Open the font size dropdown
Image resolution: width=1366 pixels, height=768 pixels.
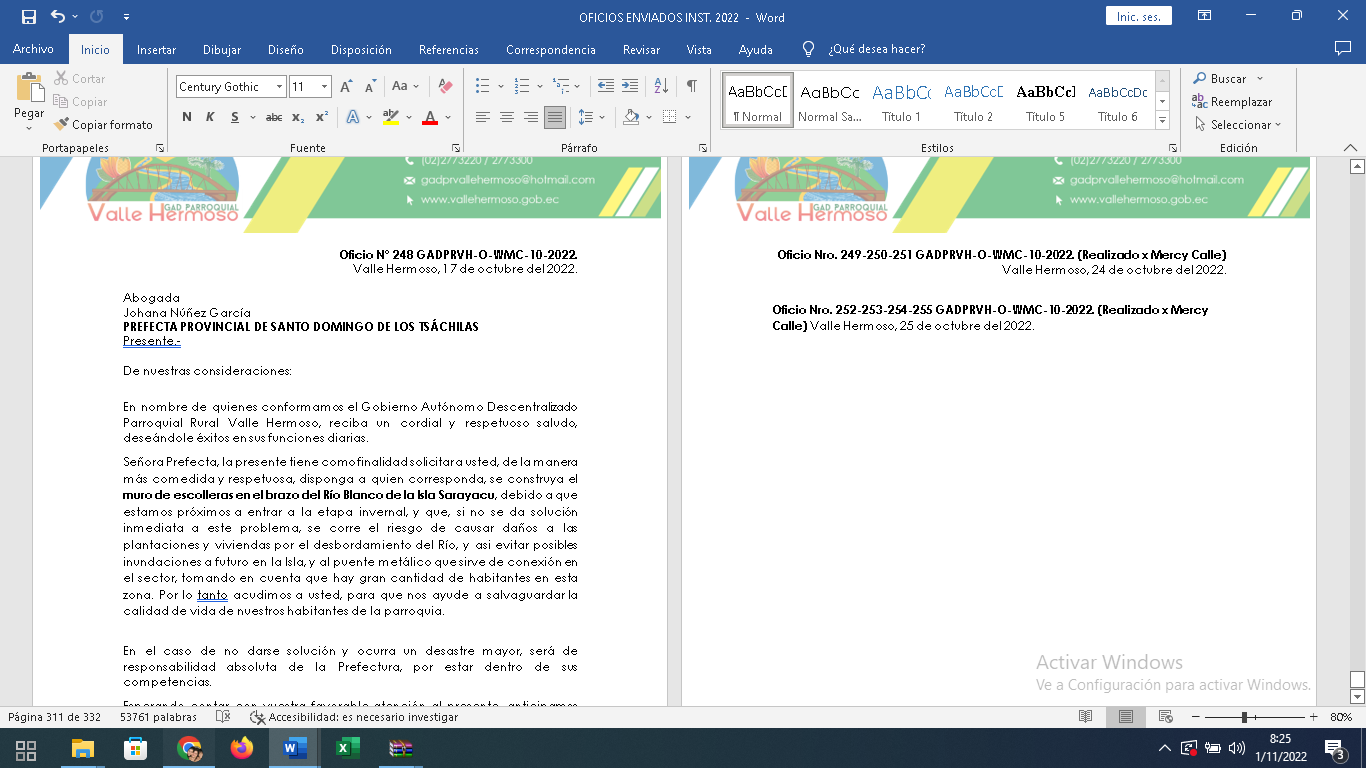[x=324, y=87]
